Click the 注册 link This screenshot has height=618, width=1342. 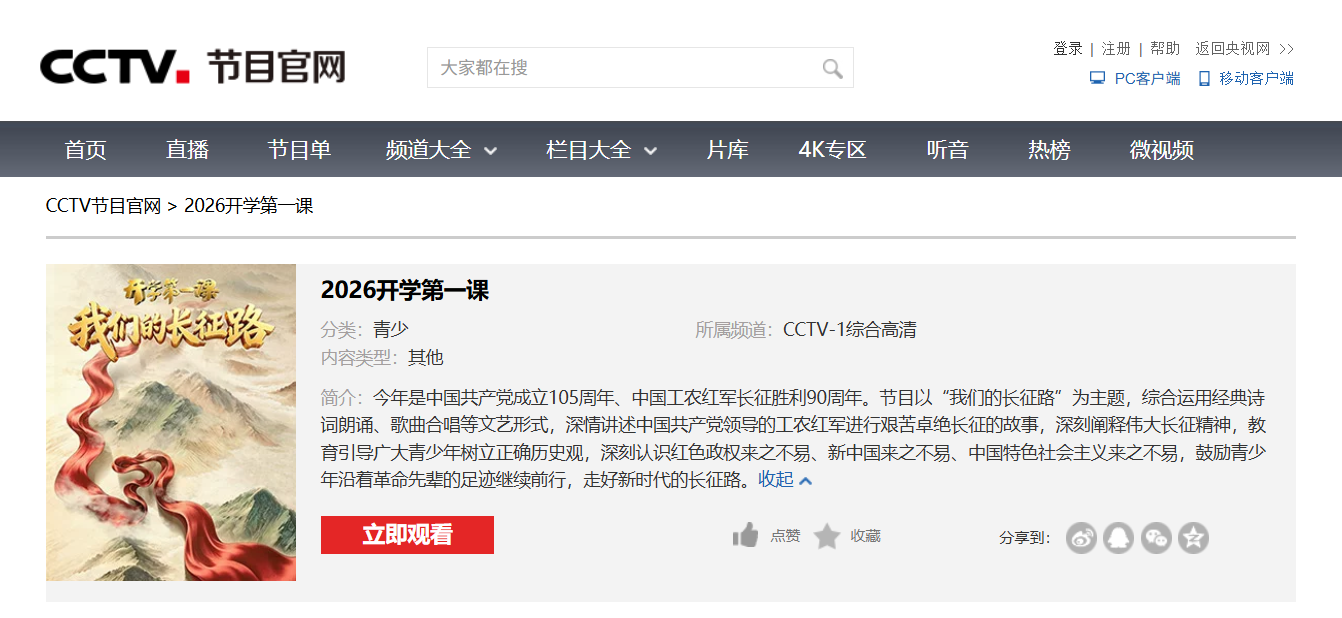tap(1116, 48)
